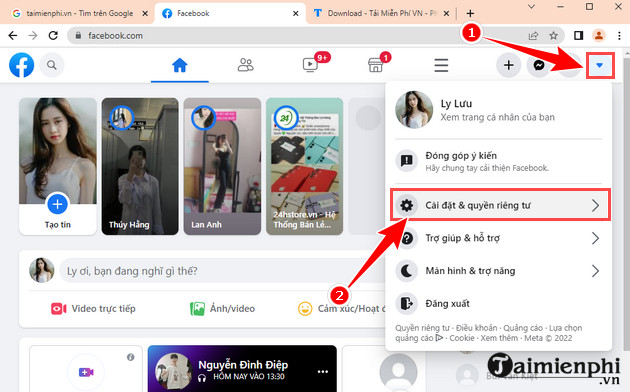Click the settings gear icon
Image resolution: width=630 pixels, height=392 pixels.
click(407, 206)
